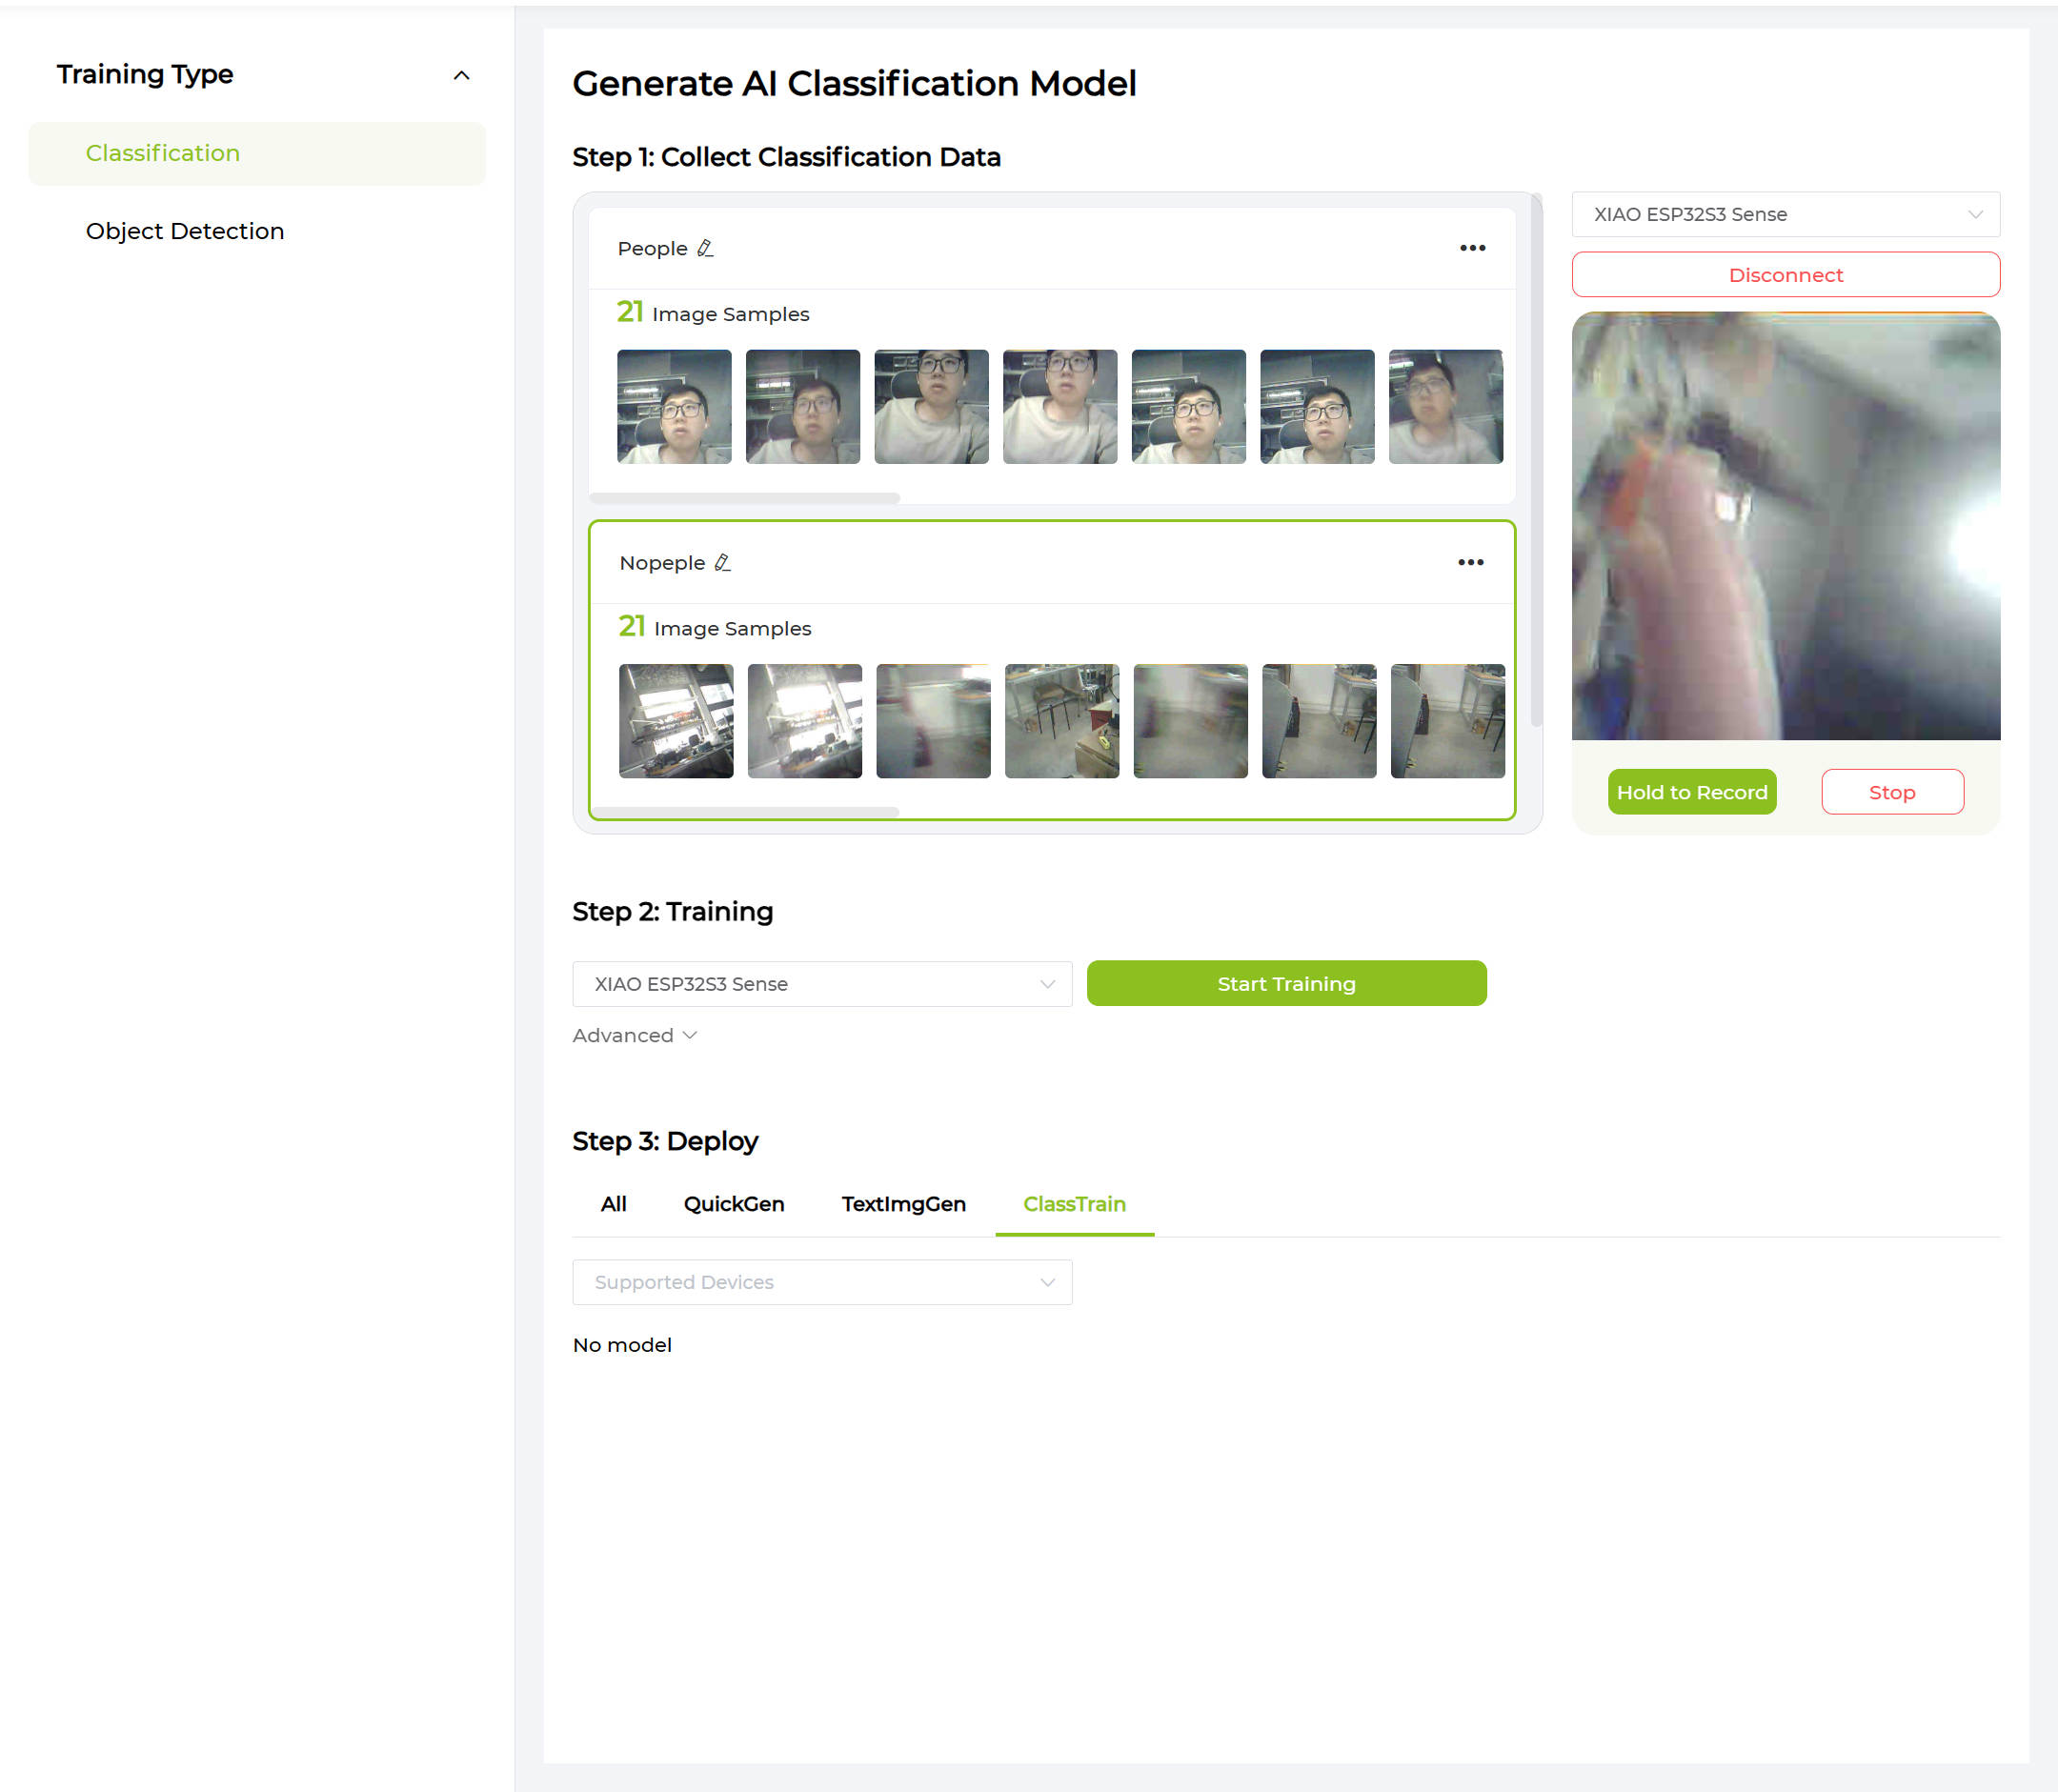Select the fourth People image sample
The height and width of the screenshot is (1792, 2058).
(x=1060, y=407)
